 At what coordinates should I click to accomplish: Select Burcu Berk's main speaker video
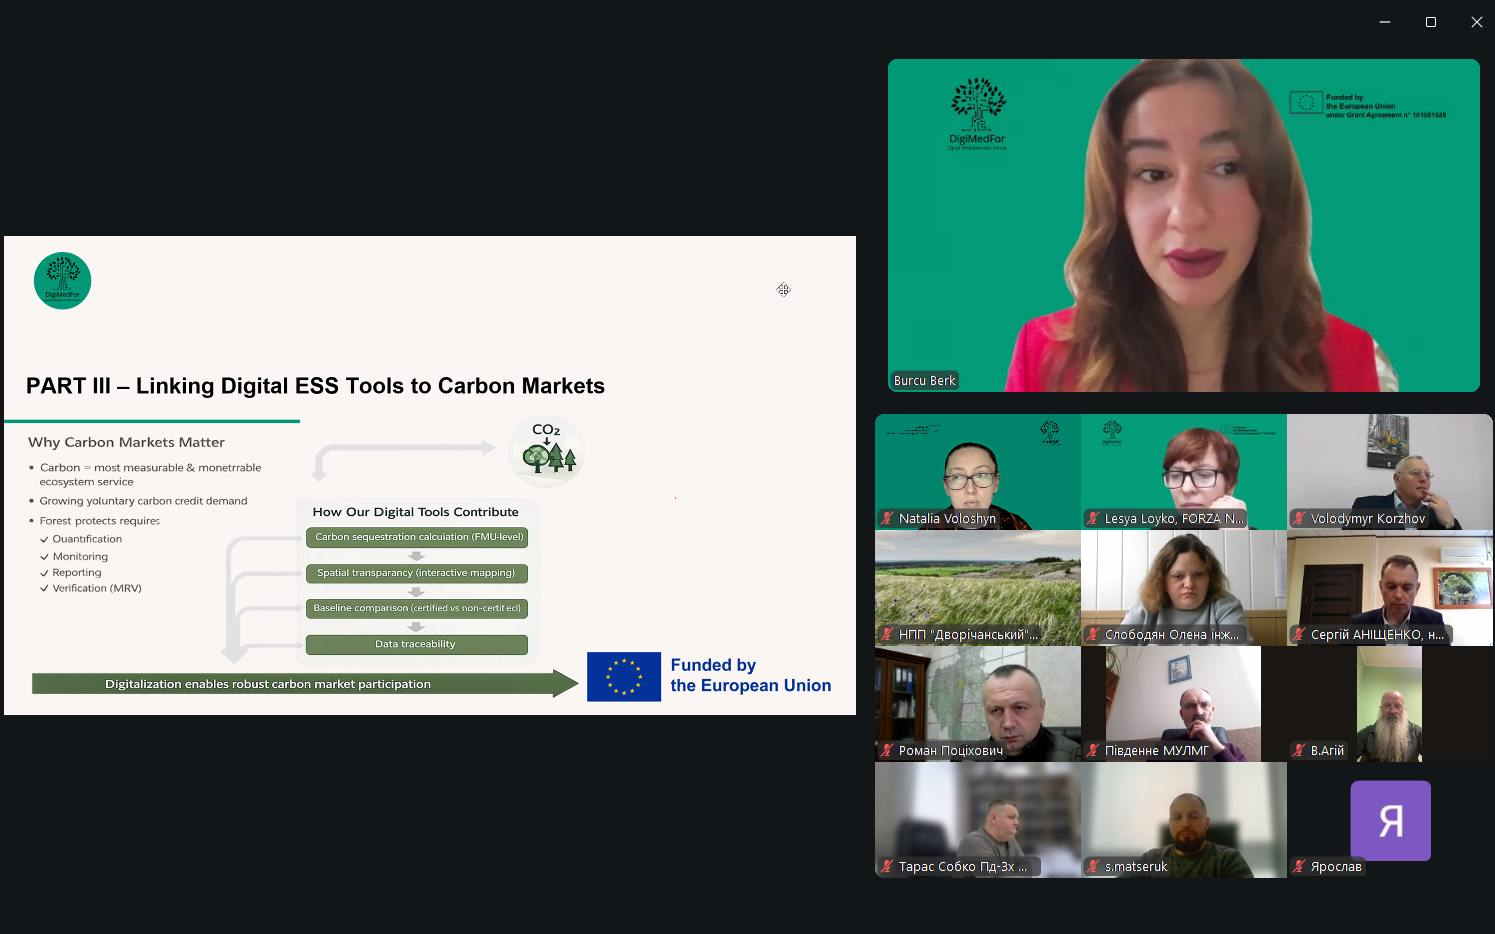(x=1183, y=225)
